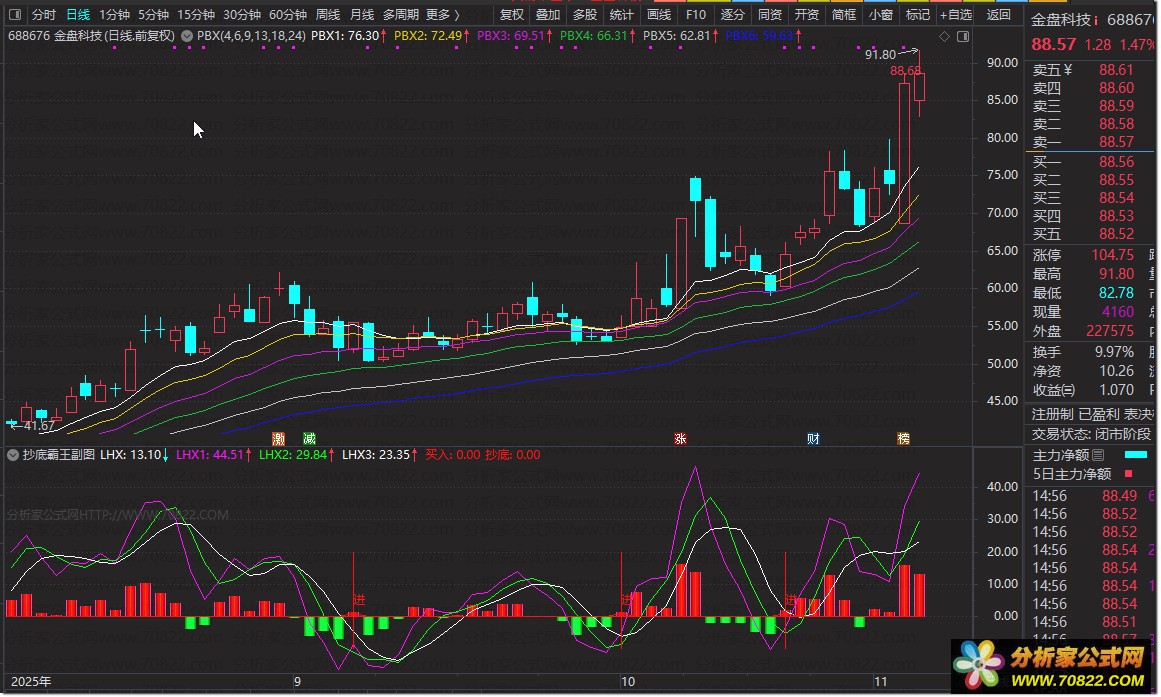Switch to 分时 intraday view
This screenshot has width=1161, height=697.
click(x=44, y=15)
